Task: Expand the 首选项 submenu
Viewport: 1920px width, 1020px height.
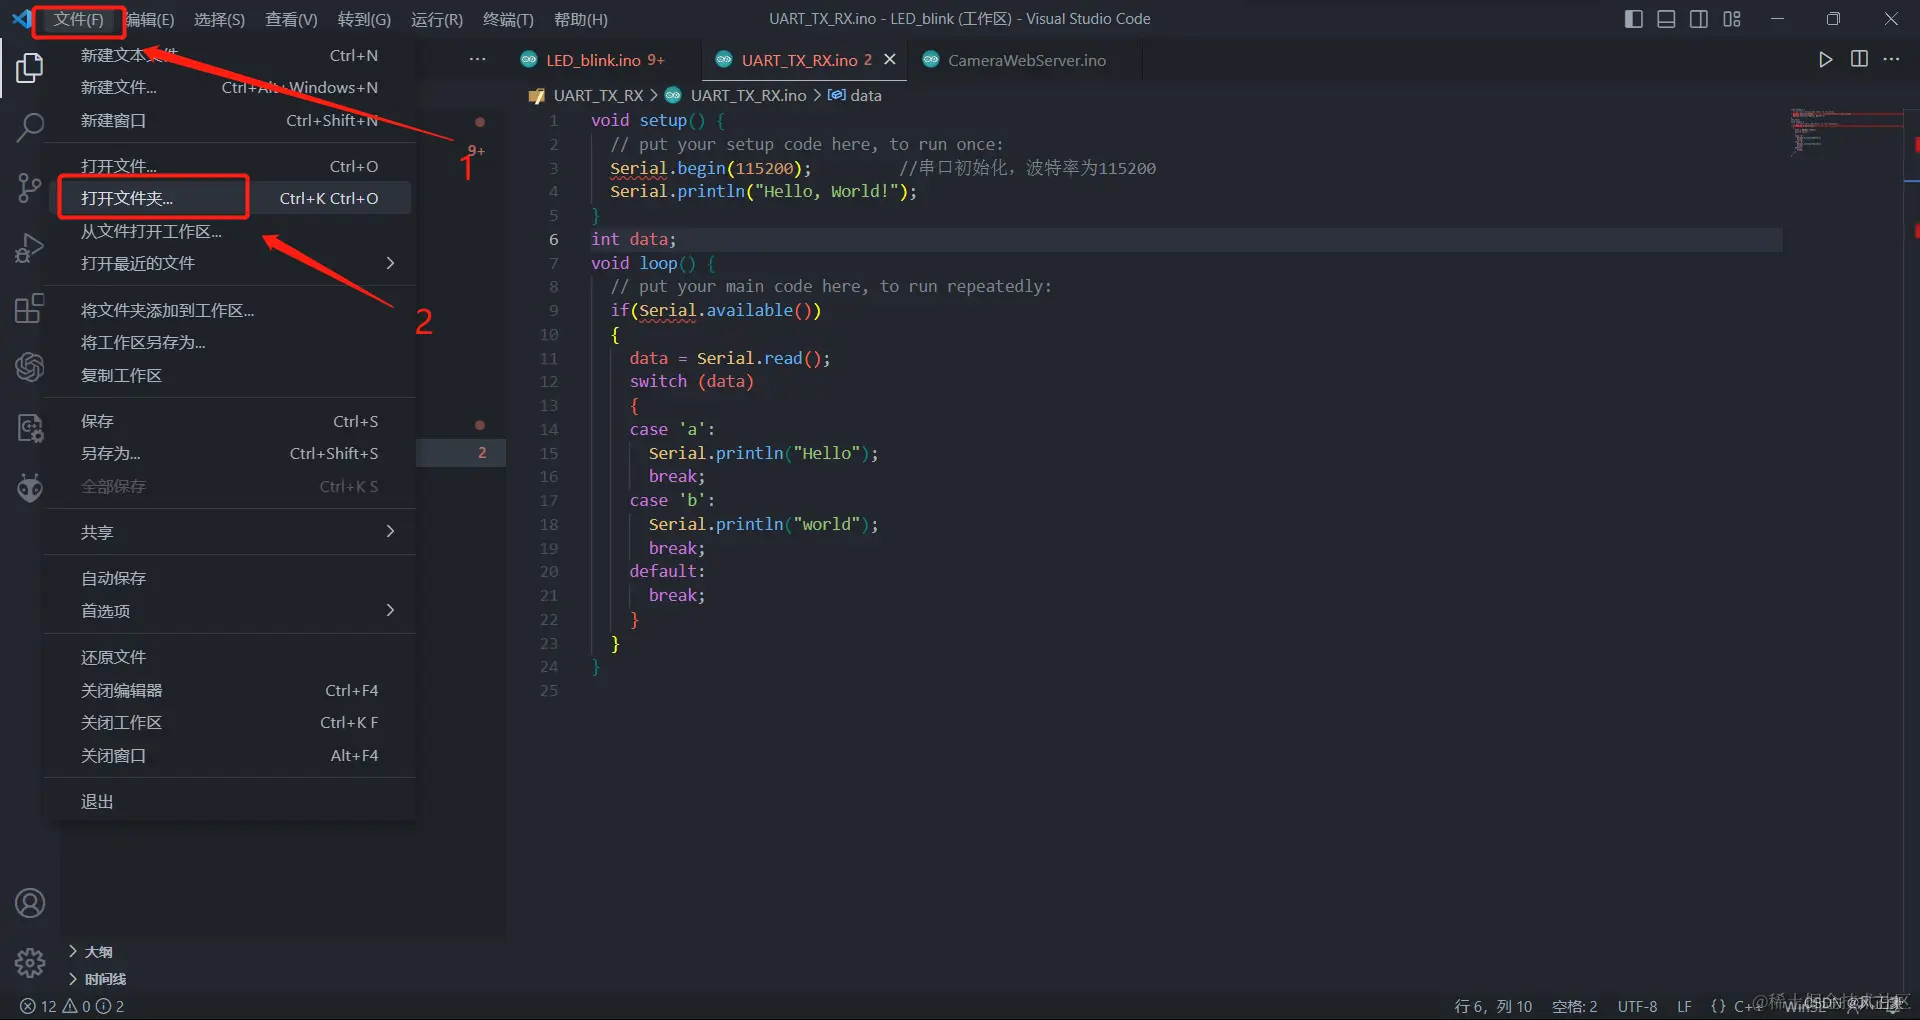Action: [230, 610]
